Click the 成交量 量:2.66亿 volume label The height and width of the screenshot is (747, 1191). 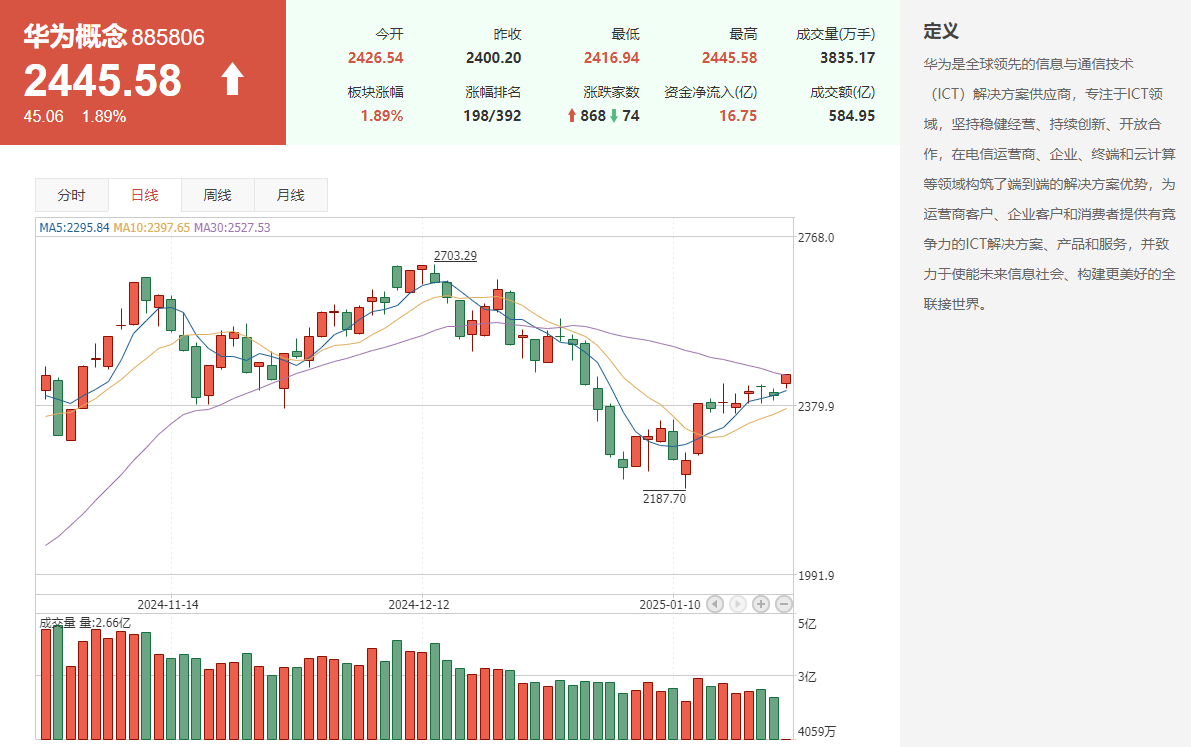85,623
